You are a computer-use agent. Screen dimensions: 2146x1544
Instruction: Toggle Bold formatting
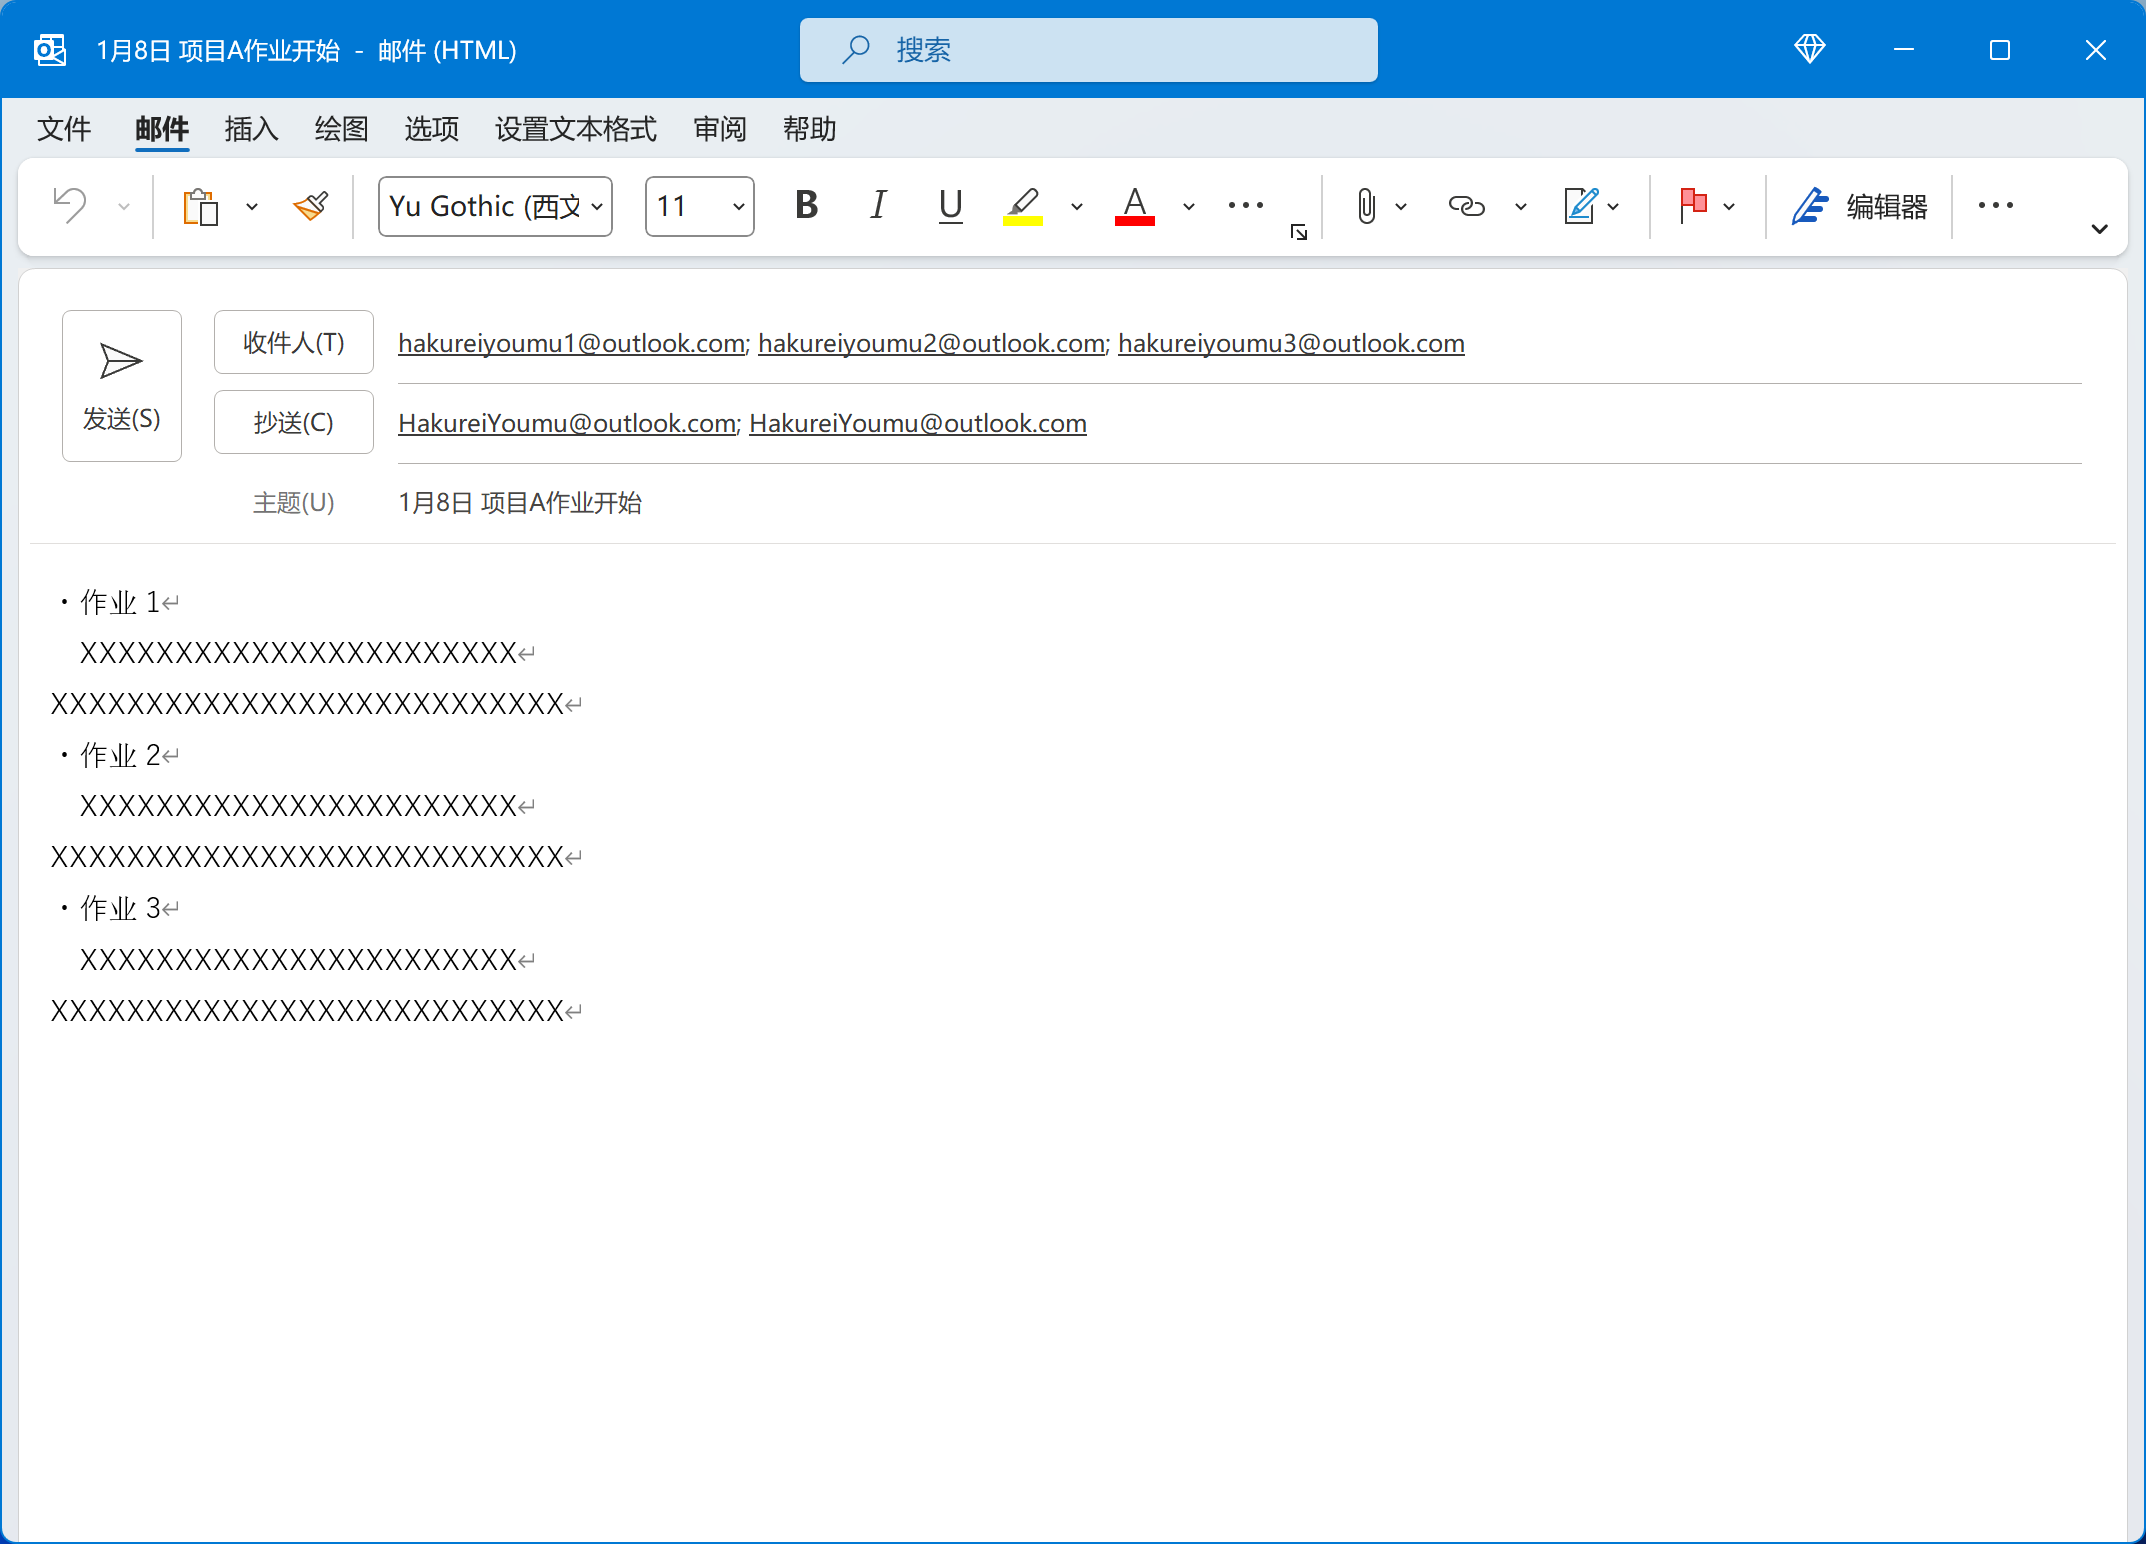tap(806, 206)
